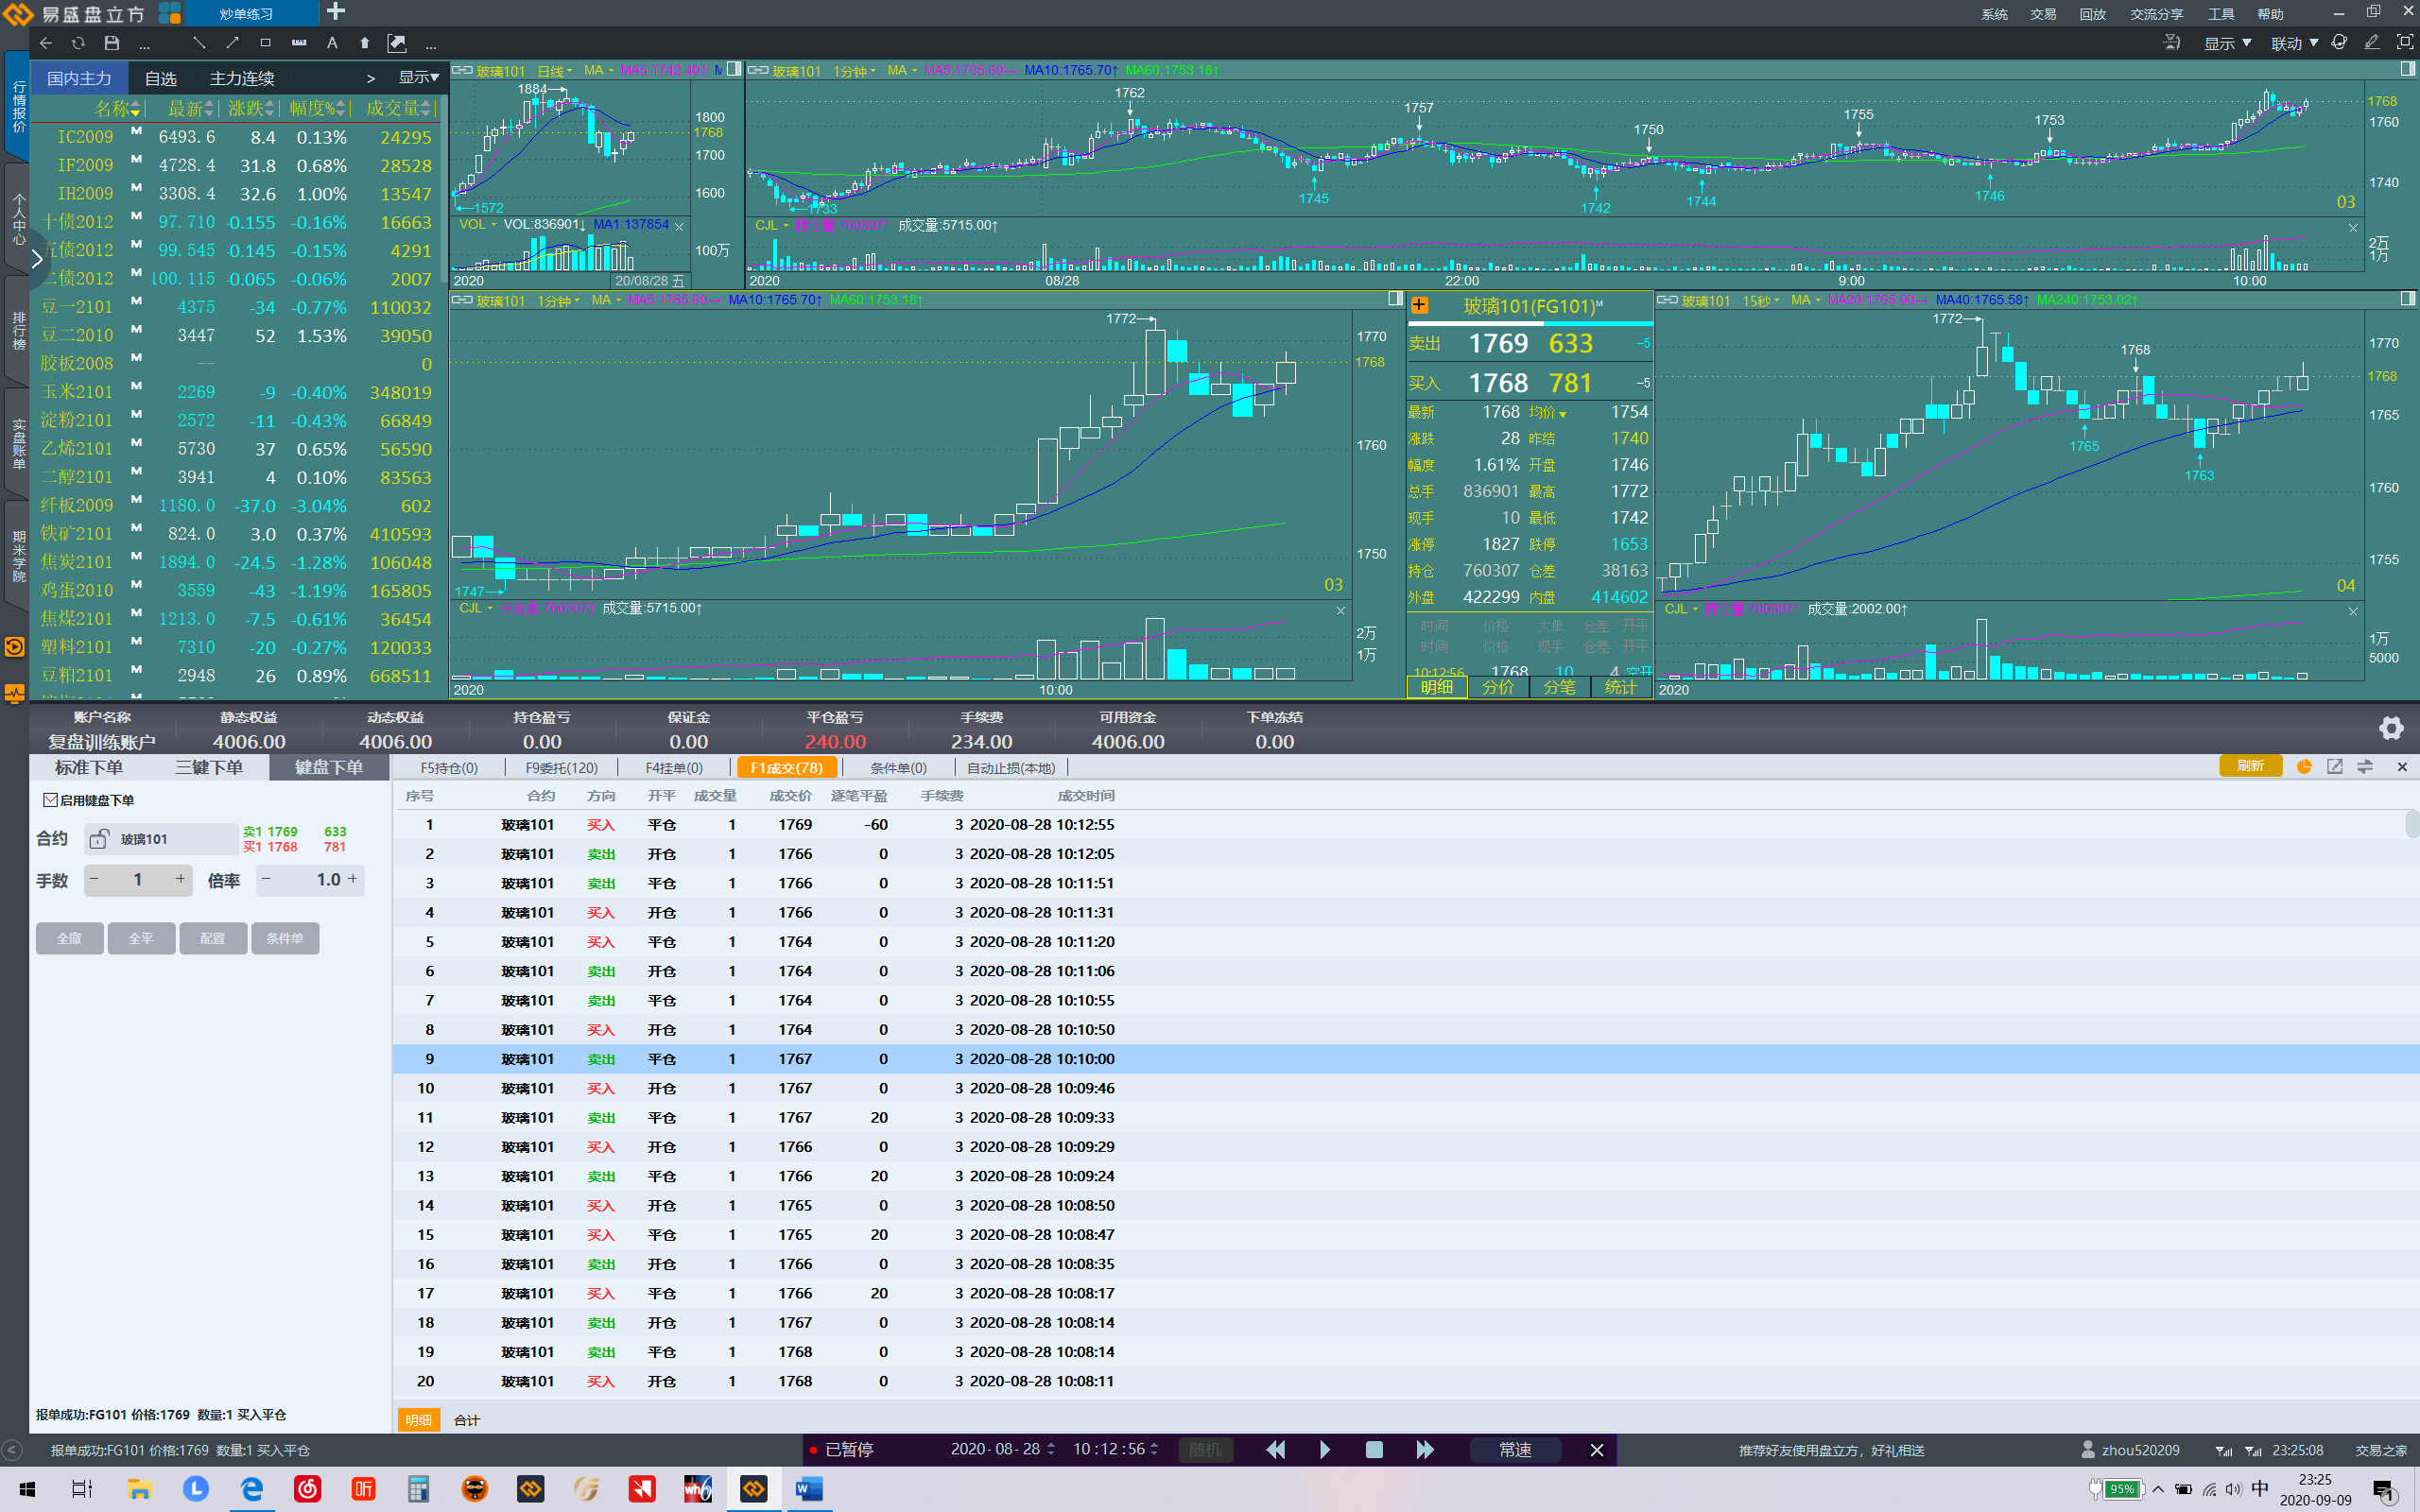
Task: Collapse left sidebar with the chevron arrow
Action: [37, 259]
